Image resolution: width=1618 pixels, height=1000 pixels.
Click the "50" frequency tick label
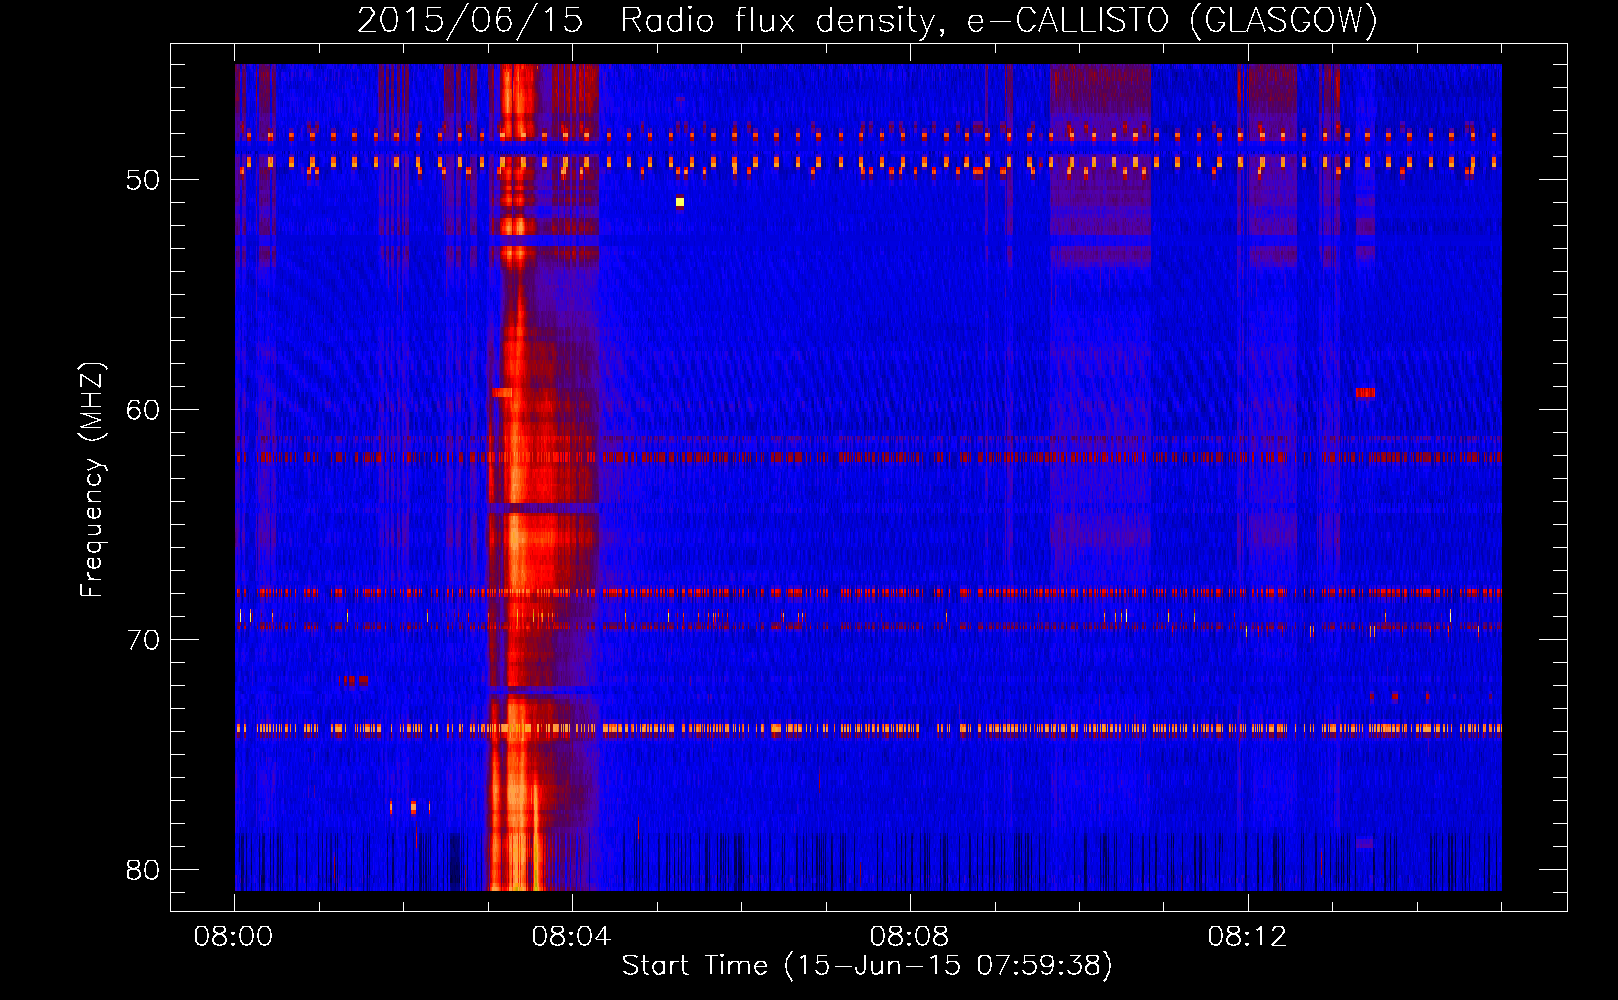click(x=143, y=180)
